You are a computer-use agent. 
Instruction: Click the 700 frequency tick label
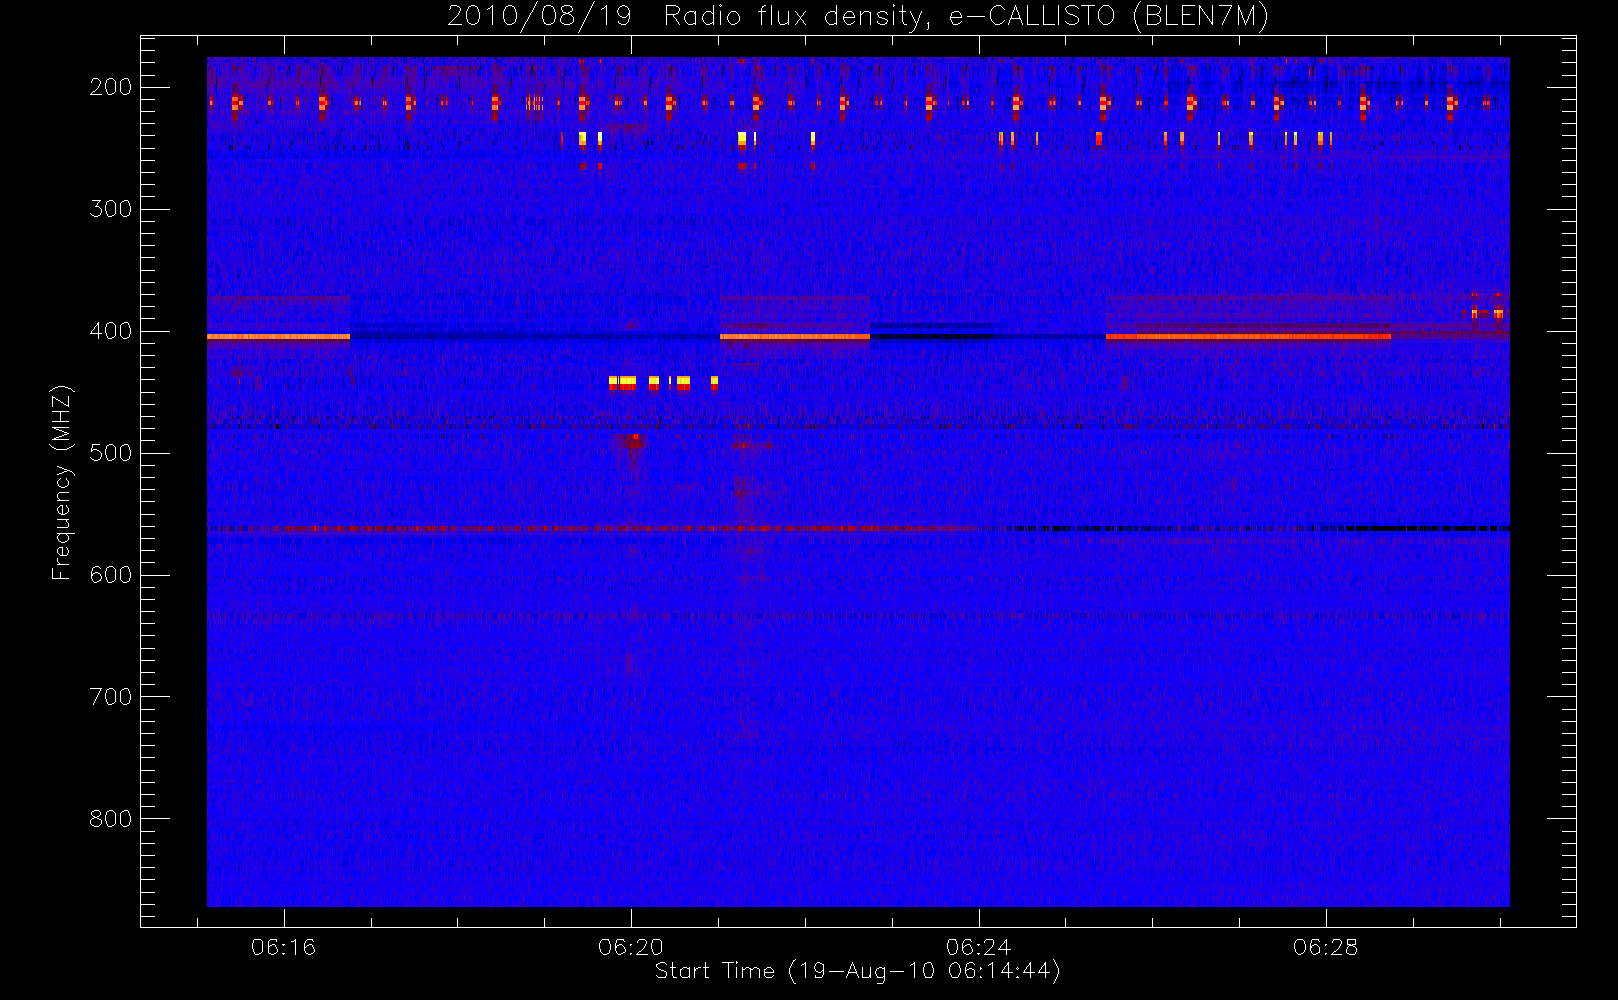110,697
